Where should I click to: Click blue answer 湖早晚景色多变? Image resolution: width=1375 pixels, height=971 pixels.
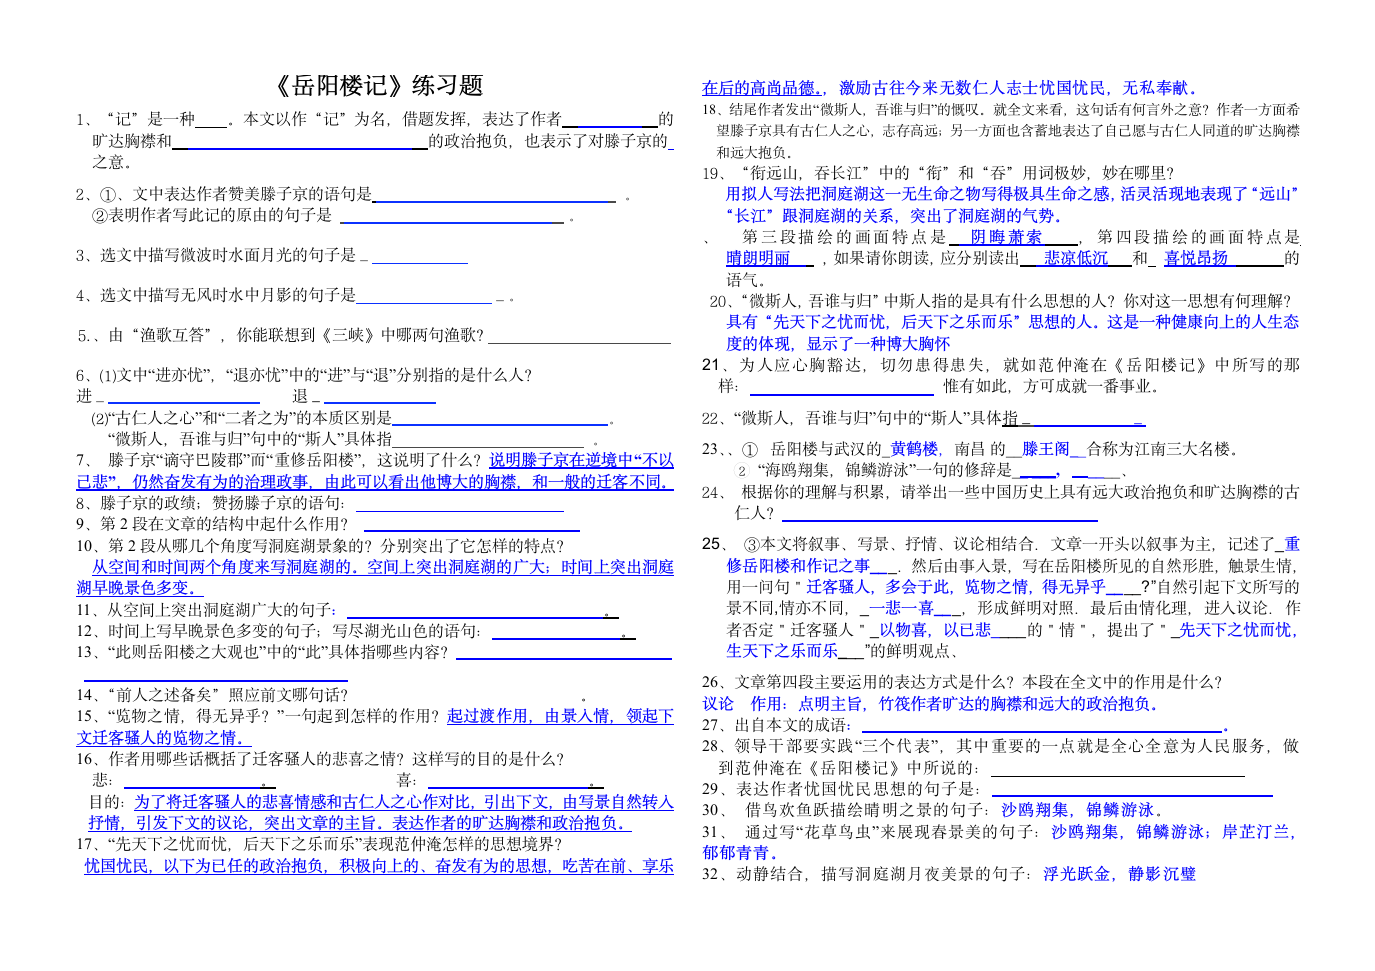[x=140, y=588]
